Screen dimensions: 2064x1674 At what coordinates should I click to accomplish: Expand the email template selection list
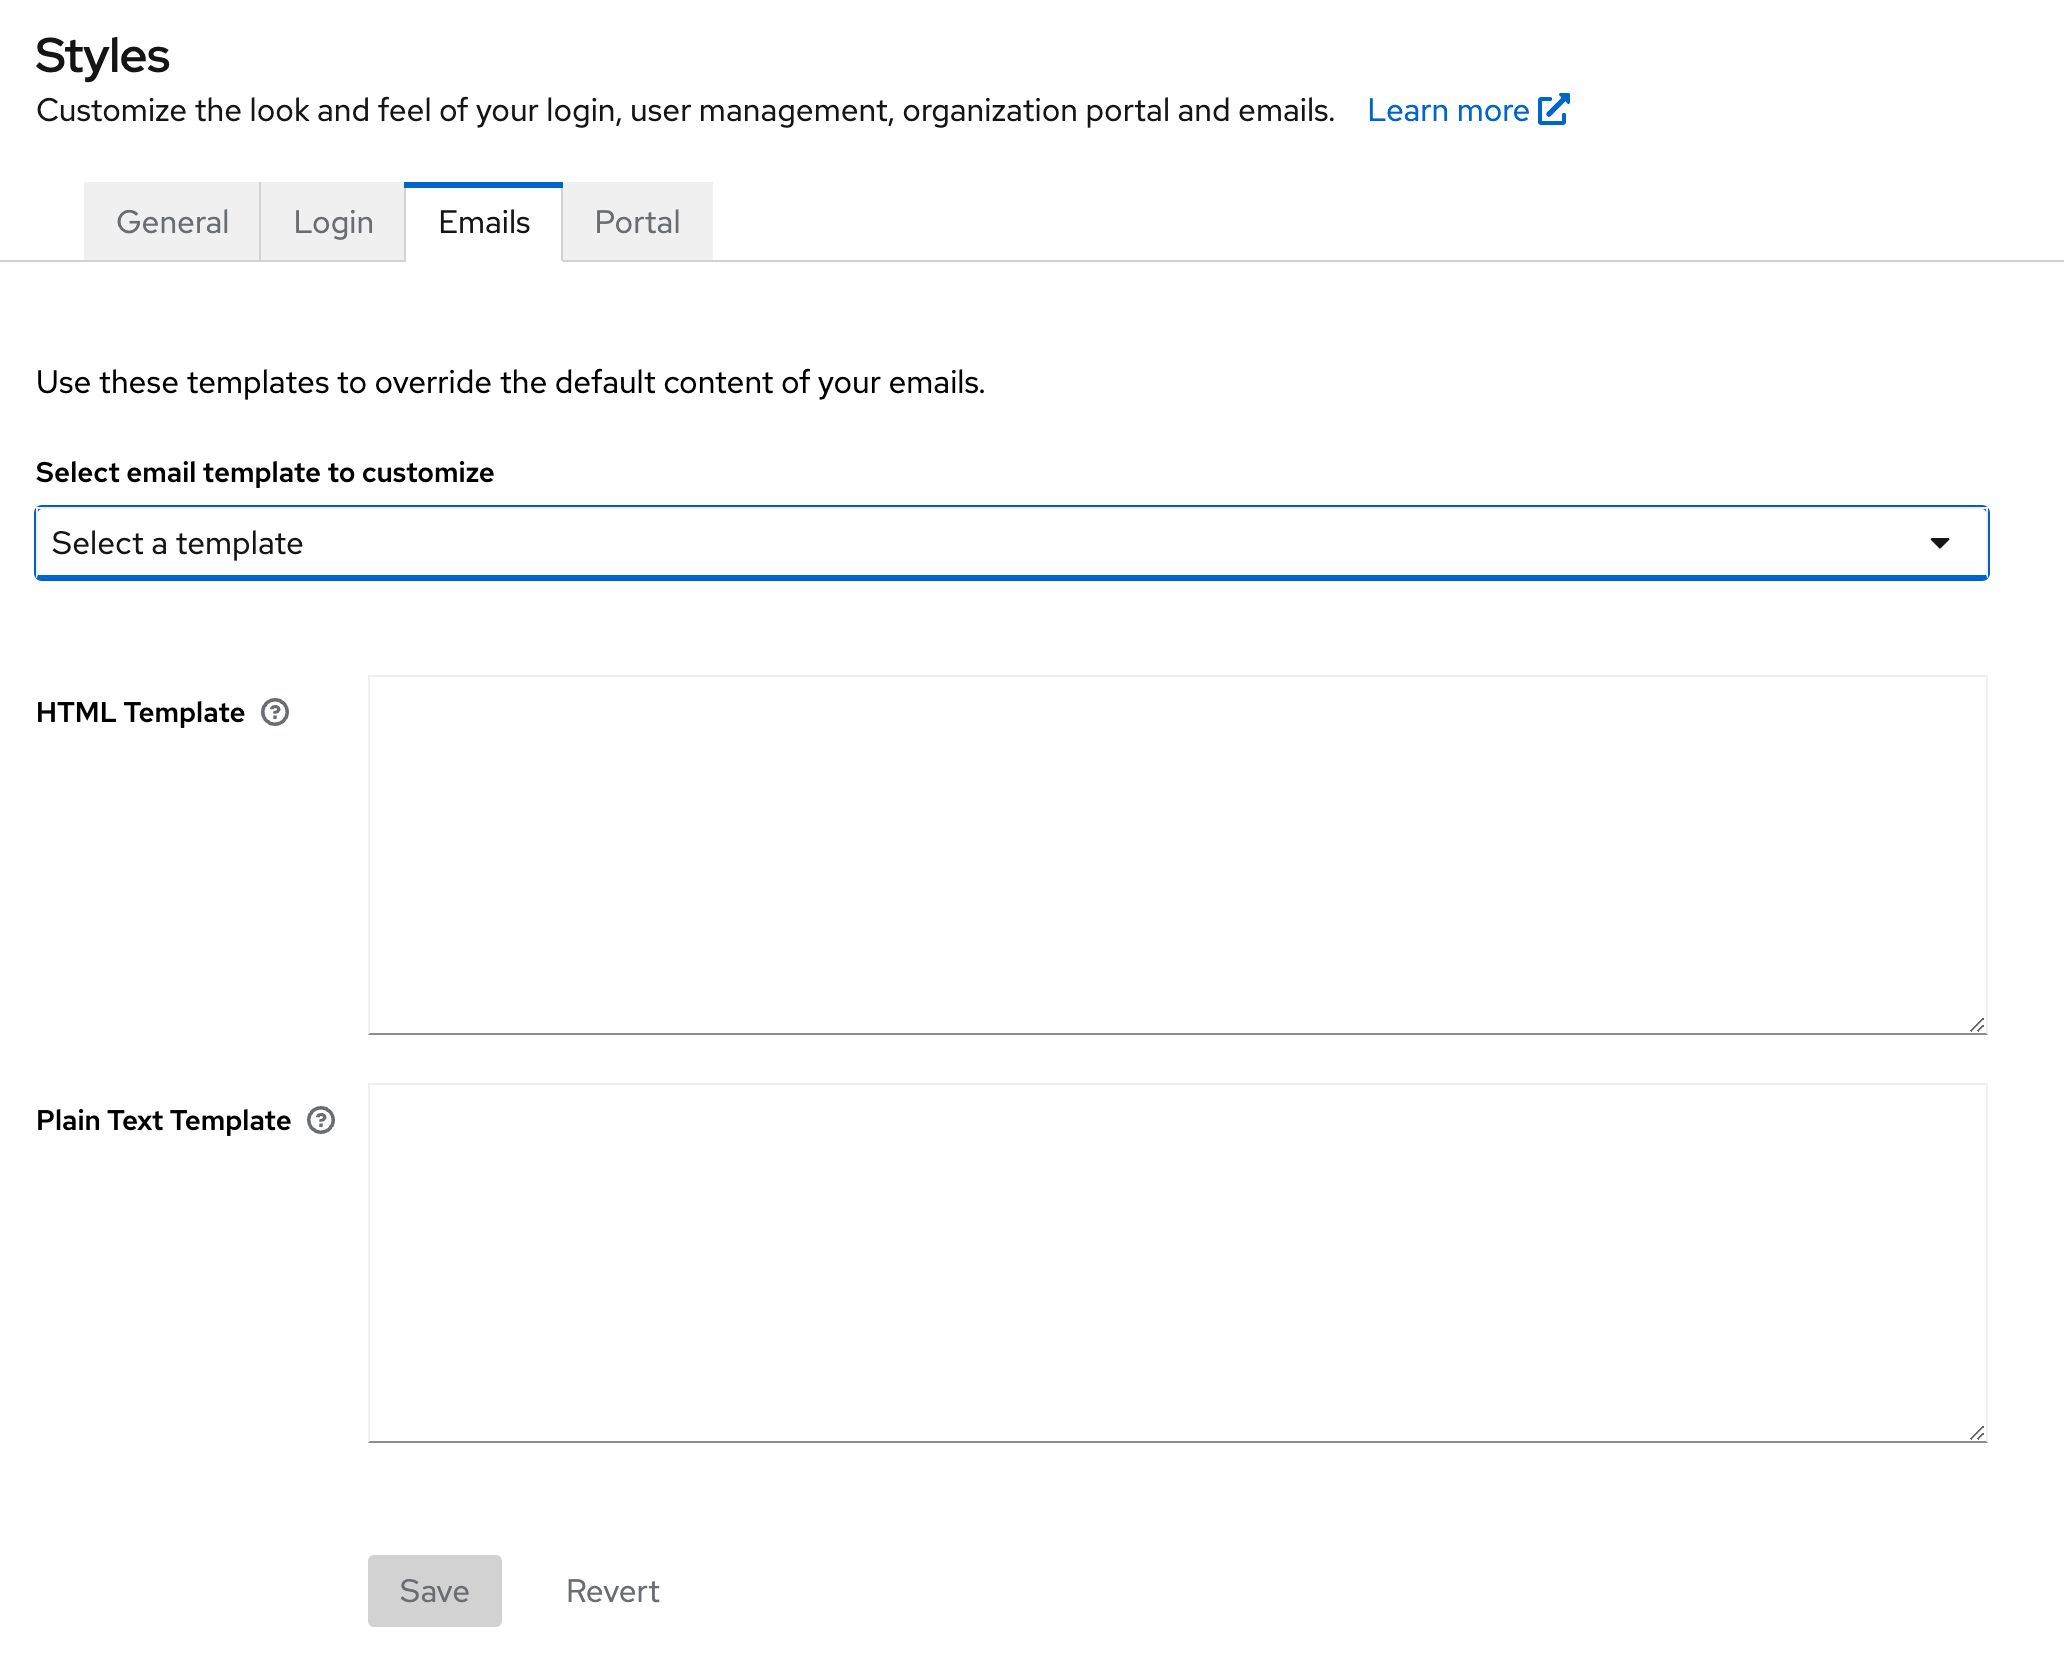pyautogui.click(x=1012, y=543)
